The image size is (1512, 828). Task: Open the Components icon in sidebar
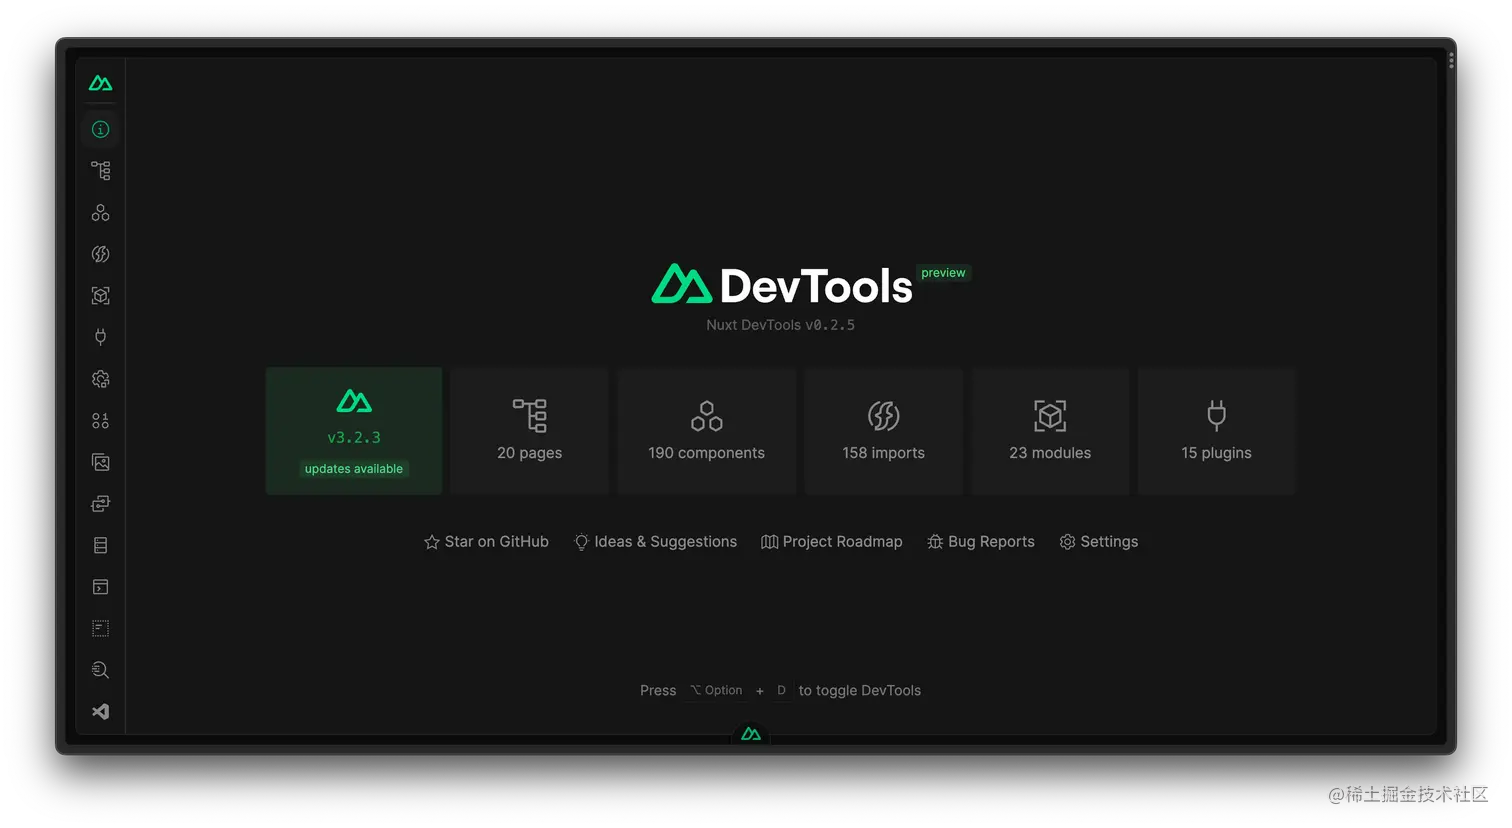click(x=100, y=212)
